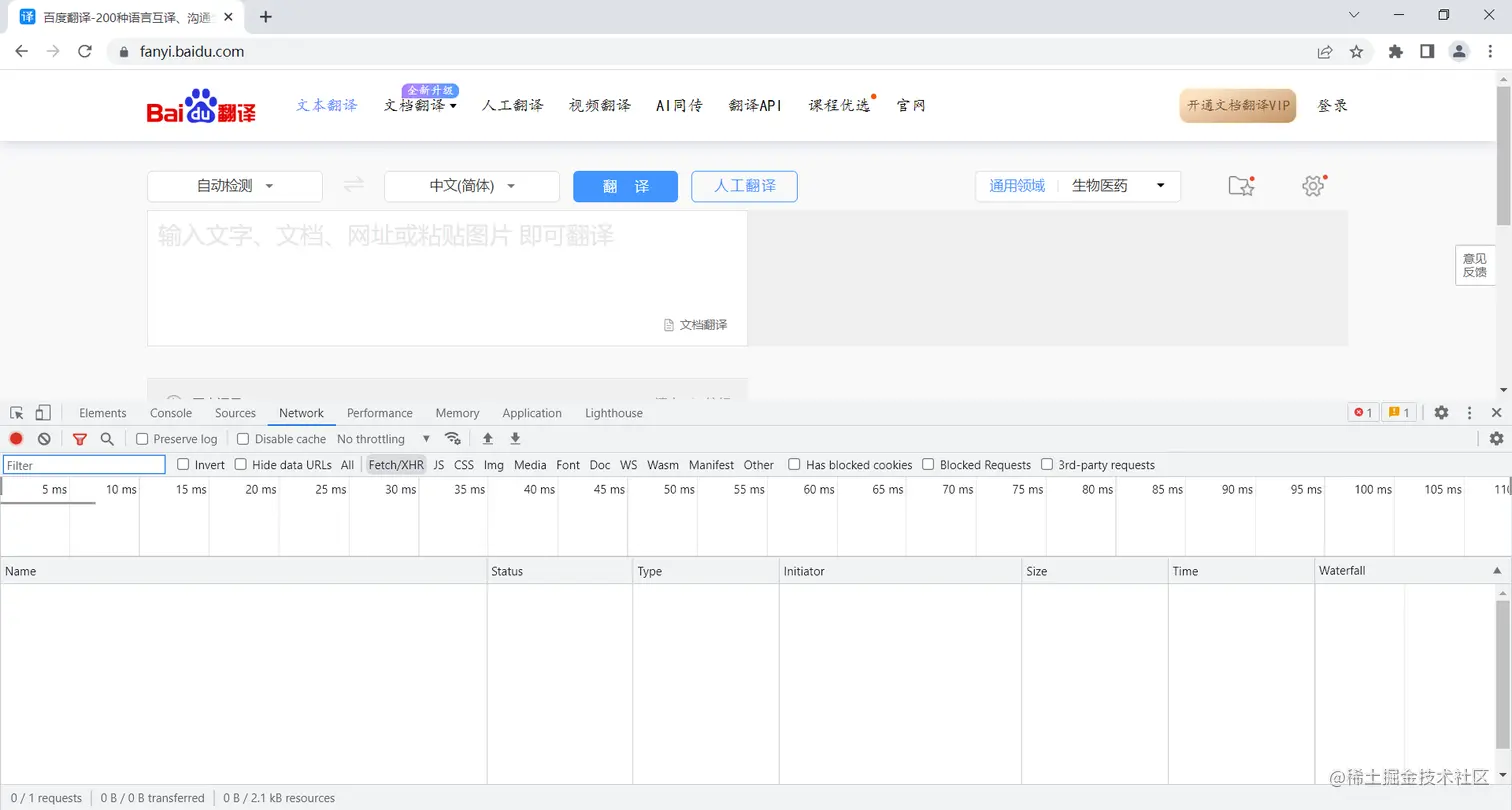Click the 人工翻译 outlined button

744,186
